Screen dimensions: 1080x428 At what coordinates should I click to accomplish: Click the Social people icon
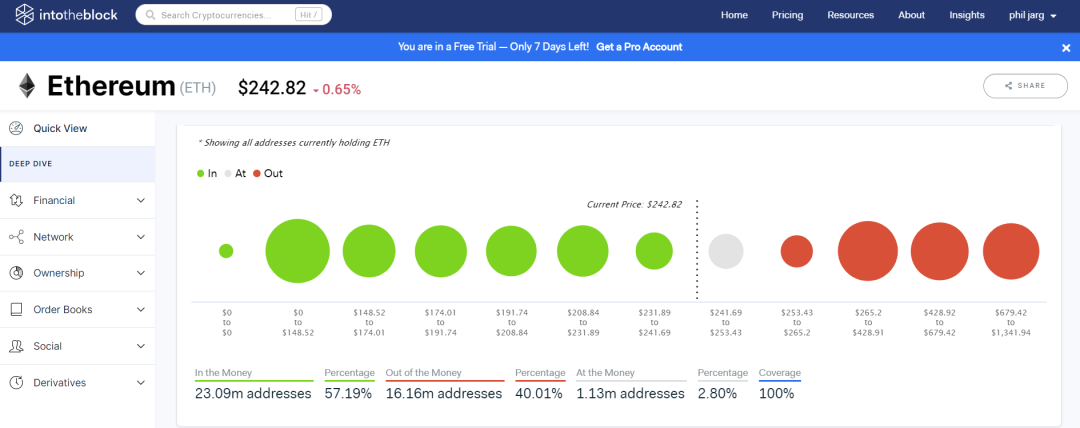click(17, 346)
